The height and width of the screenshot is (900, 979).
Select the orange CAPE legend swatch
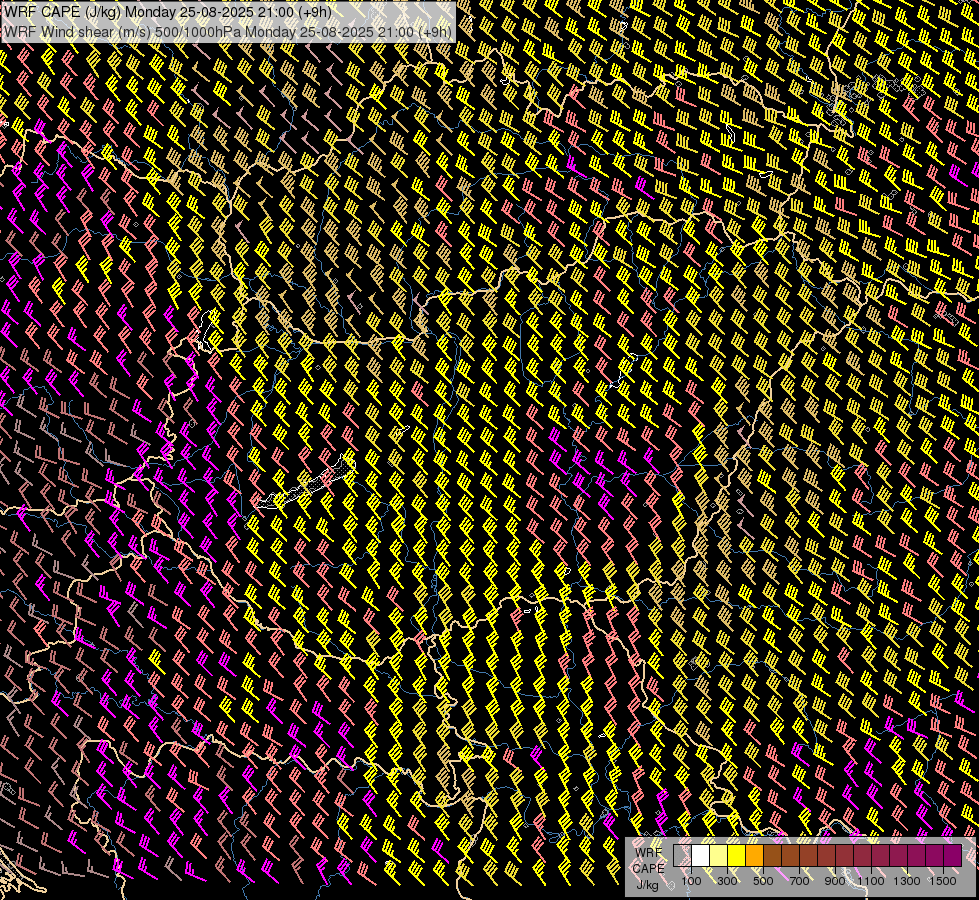[x=754, y=855]
